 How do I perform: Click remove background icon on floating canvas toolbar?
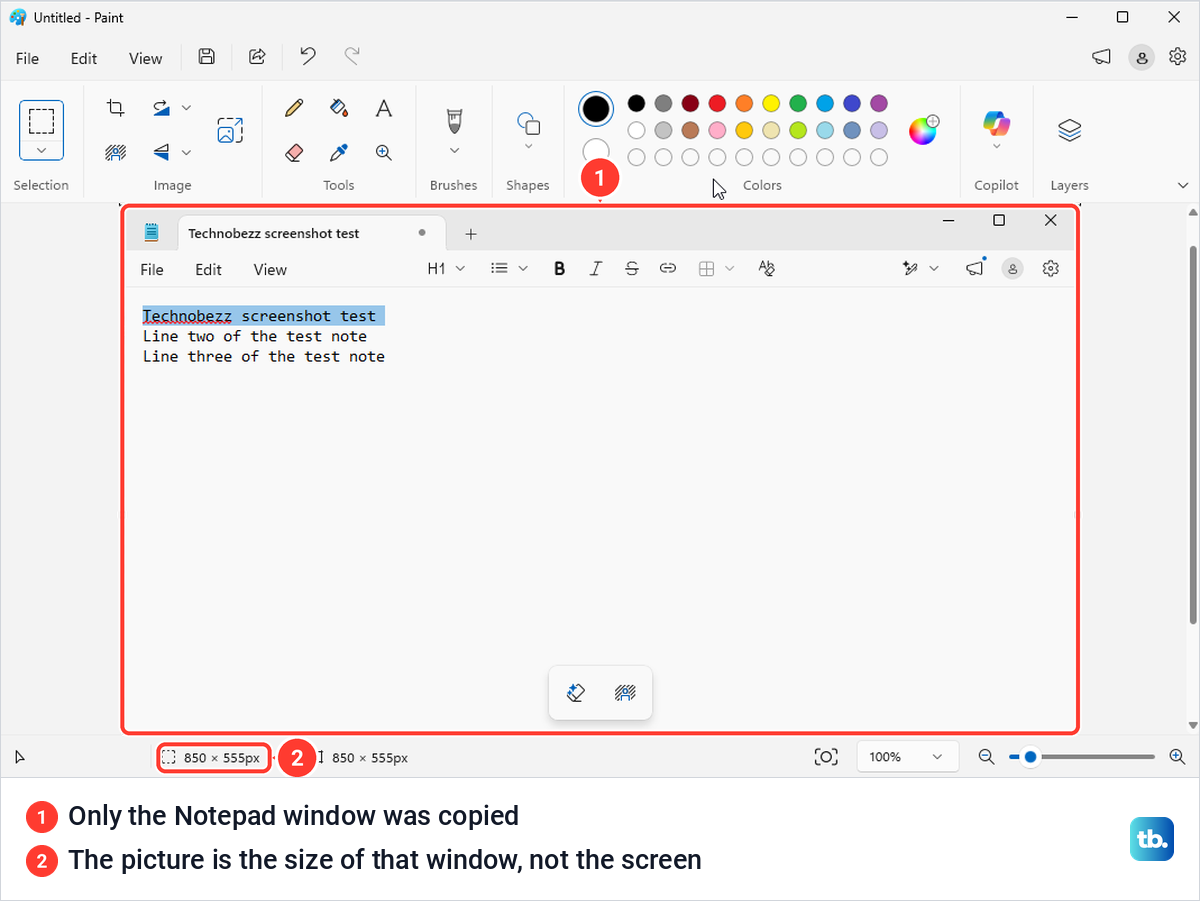[x=626, y=692]
